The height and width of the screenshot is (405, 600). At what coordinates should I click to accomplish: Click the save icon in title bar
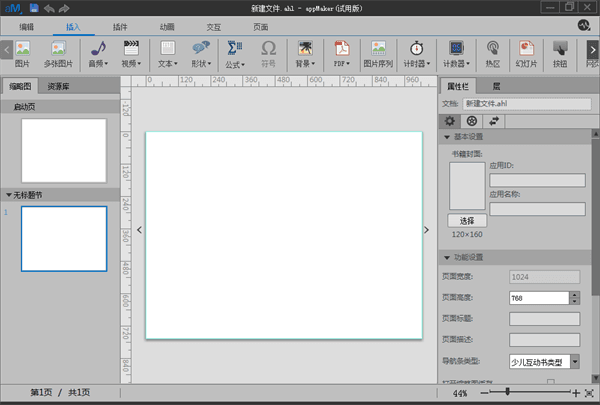click(33, 7)
